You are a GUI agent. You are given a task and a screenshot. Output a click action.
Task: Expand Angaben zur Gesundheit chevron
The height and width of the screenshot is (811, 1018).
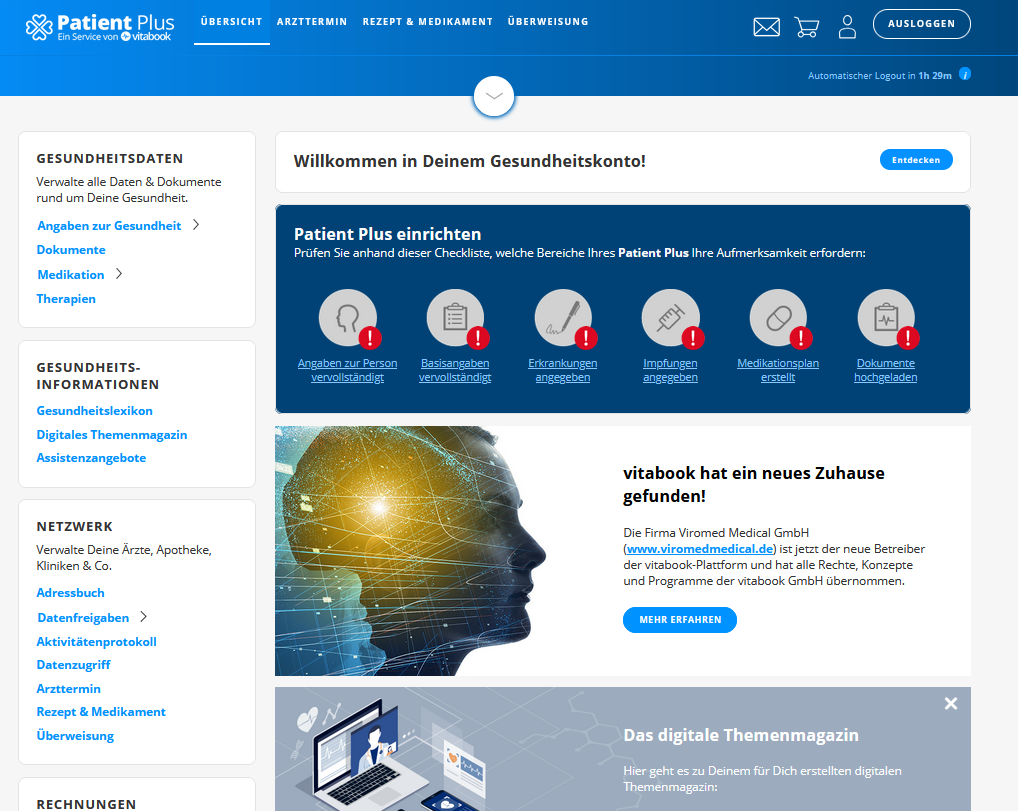[196, 225]
